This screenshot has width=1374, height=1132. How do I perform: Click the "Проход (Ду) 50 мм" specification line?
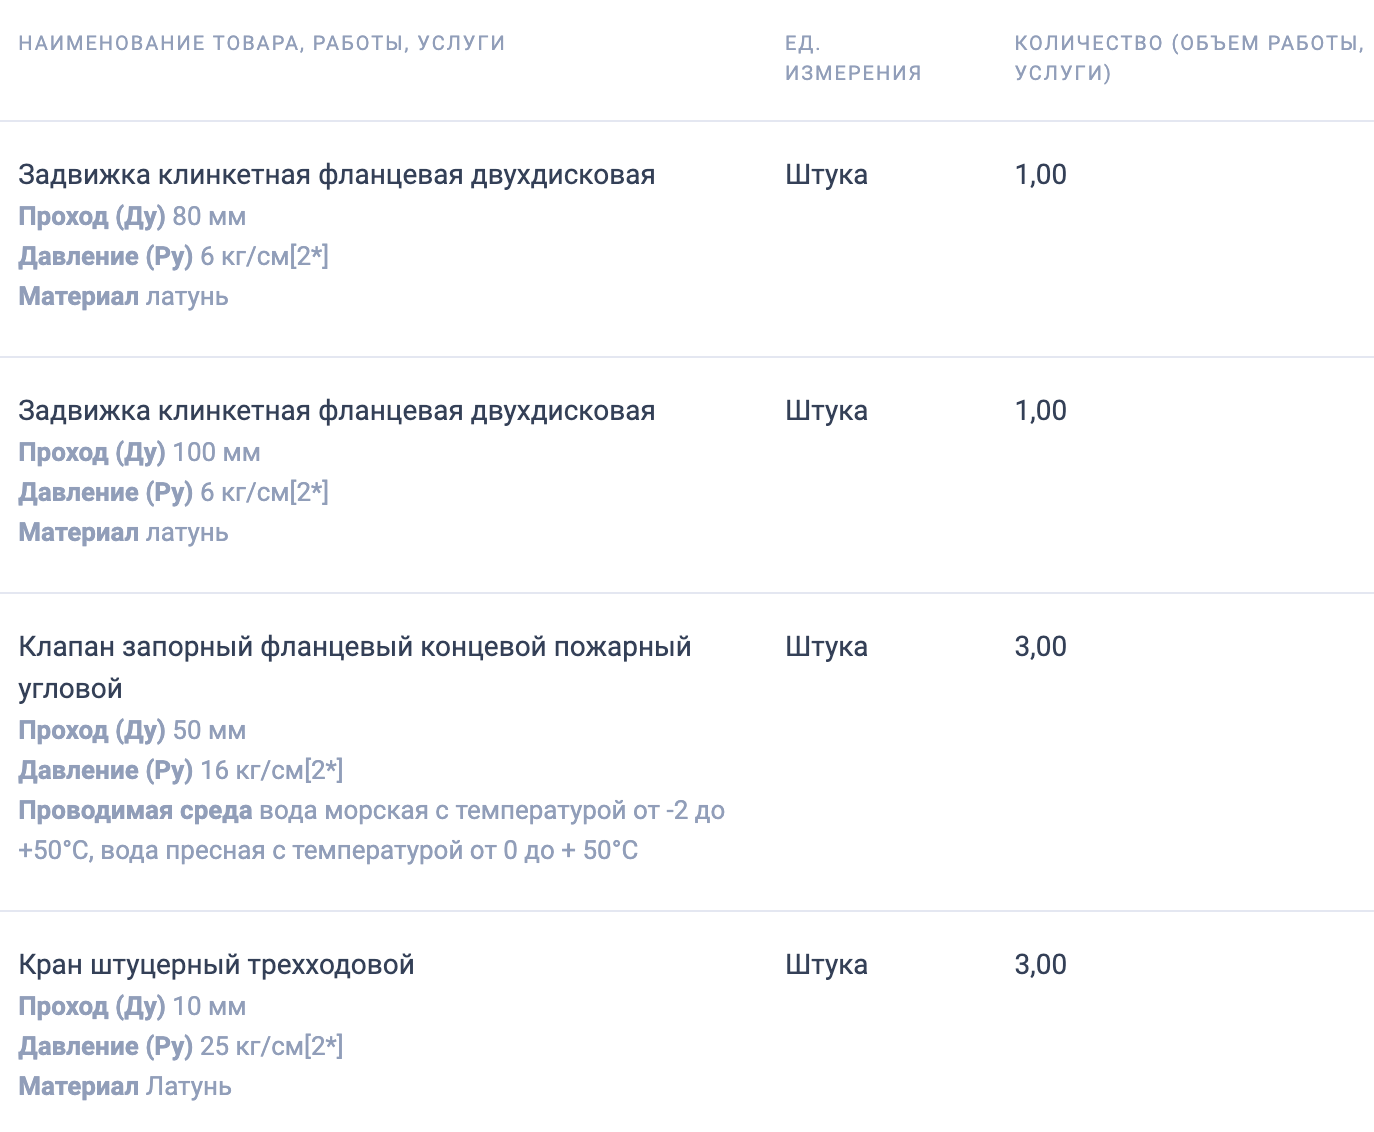coord(132,731)
